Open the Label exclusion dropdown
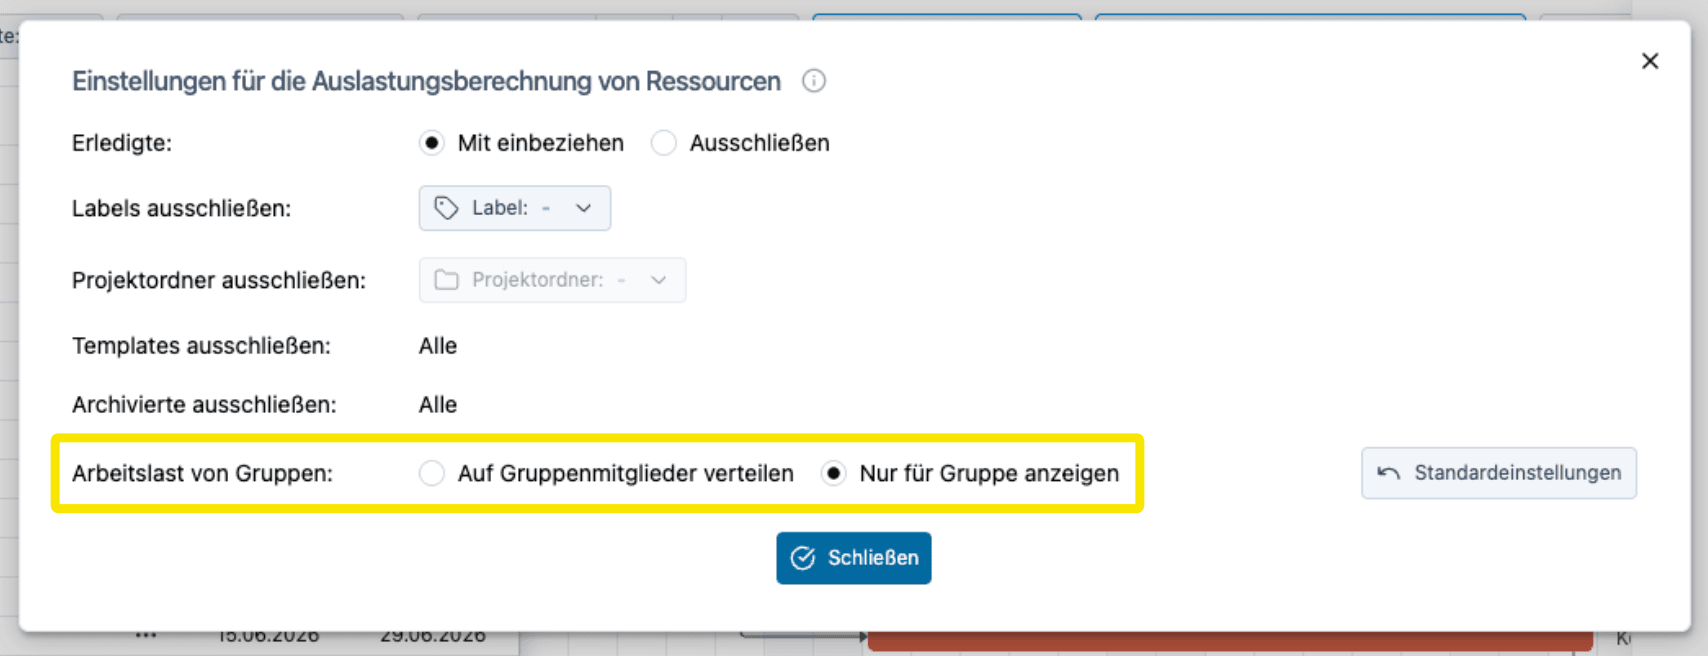 pos(515,208)
